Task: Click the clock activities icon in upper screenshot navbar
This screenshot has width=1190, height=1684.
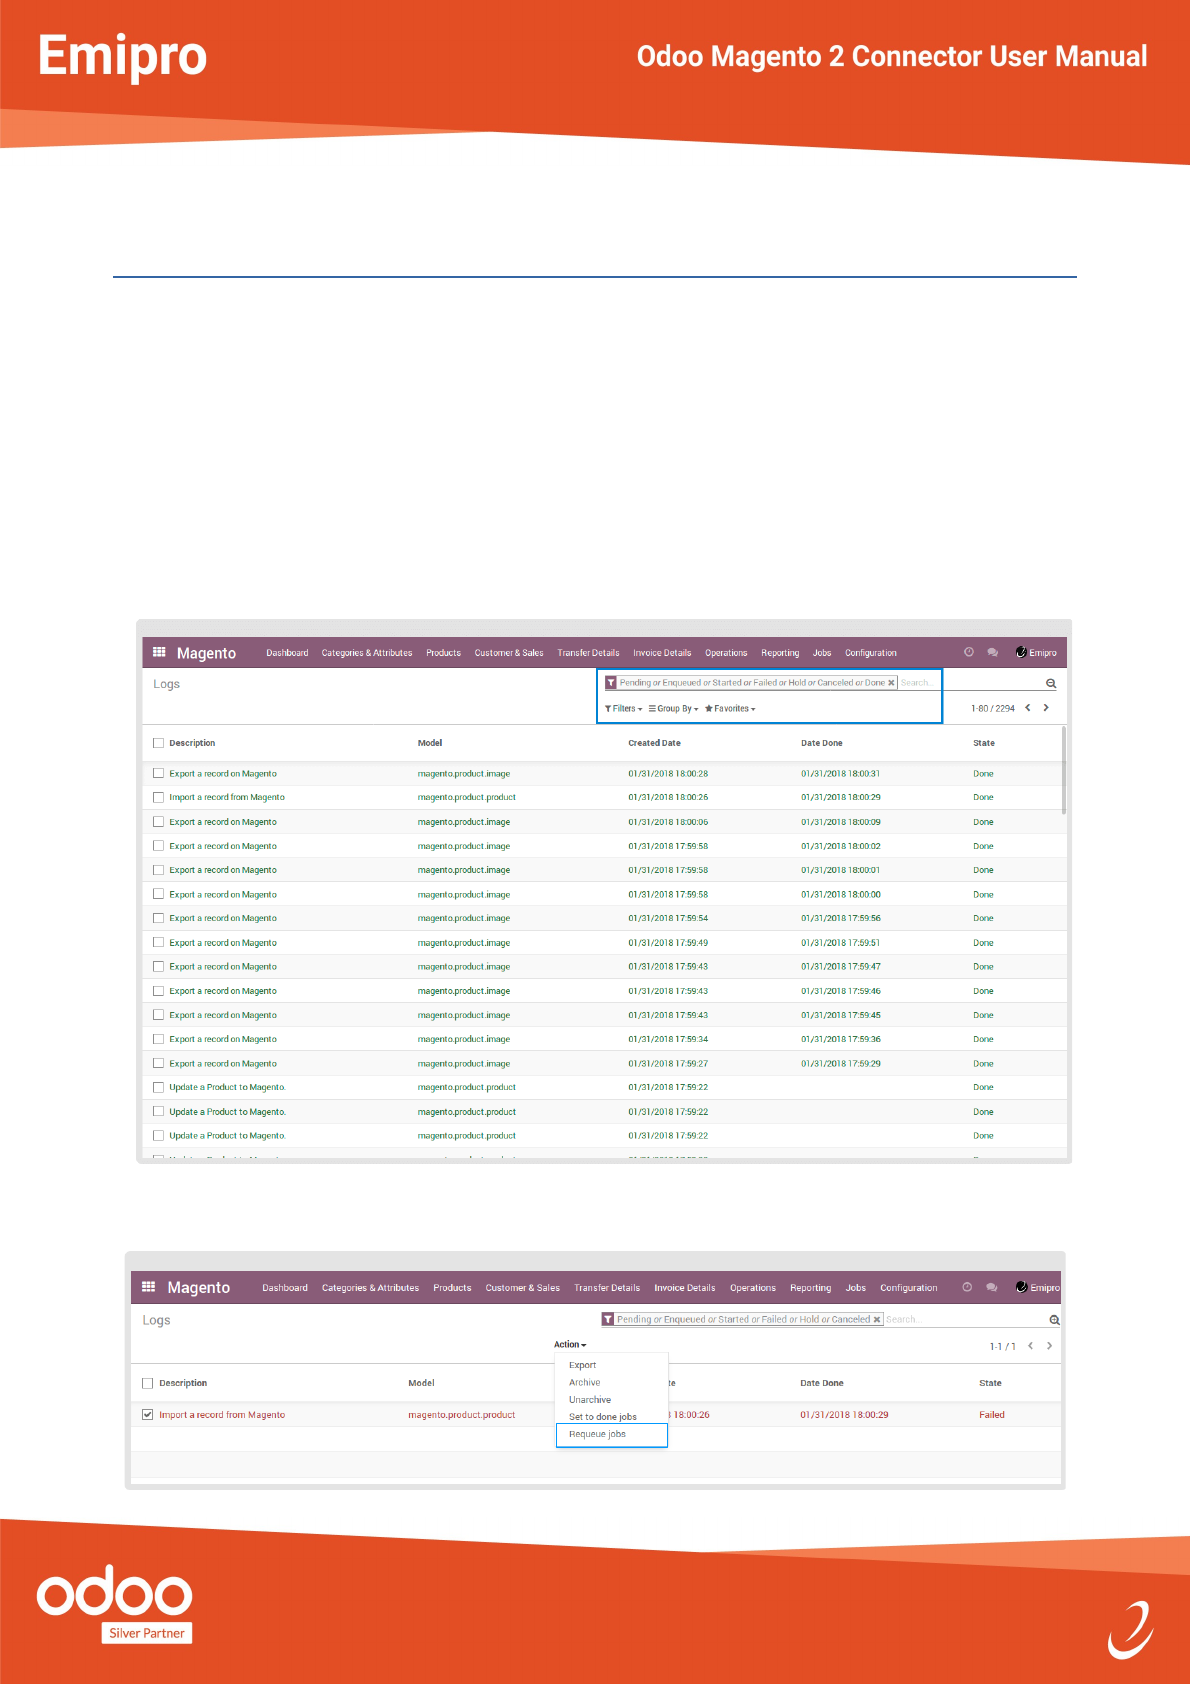Action: pos(969,652)
